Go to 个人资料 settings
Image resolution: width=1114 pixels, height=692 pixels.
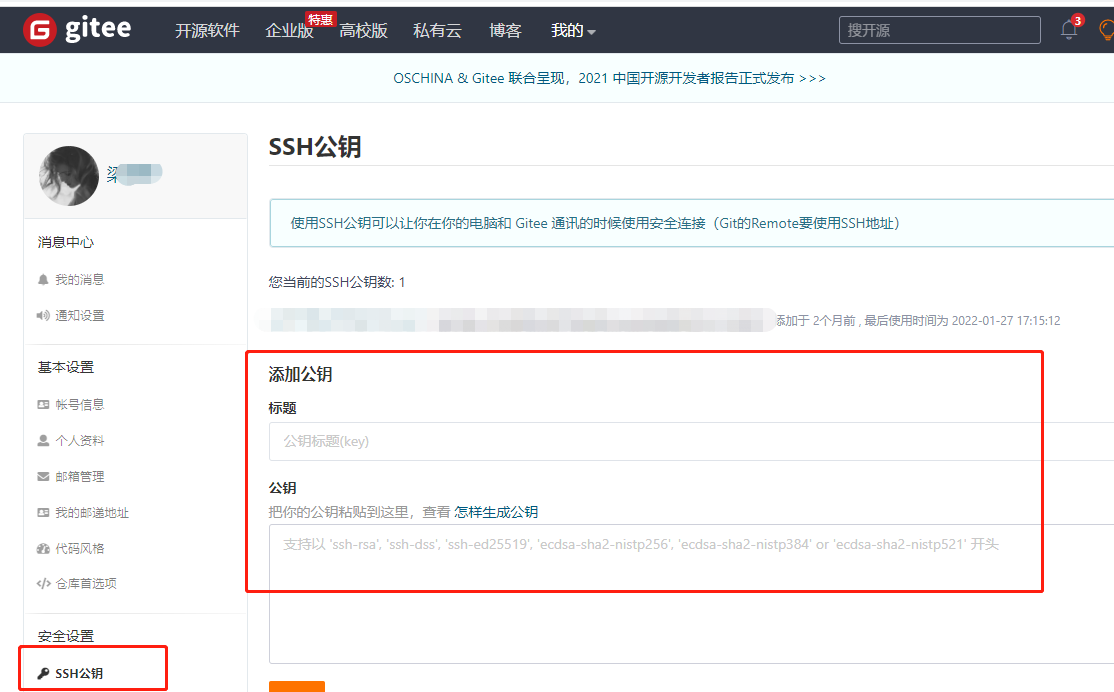coord(80,440)
